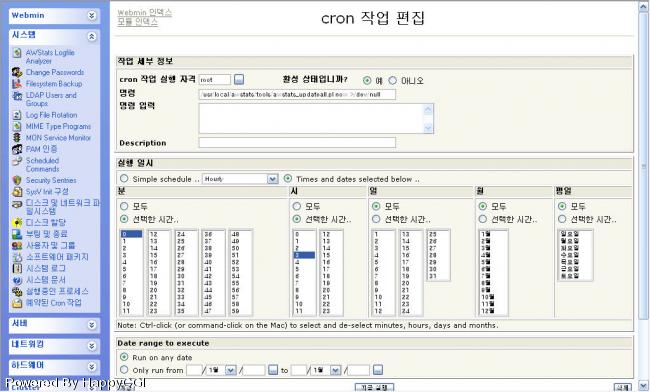Screen dimensions: 650x392
Task: Choose Times and dates selected below option
Action: (x=288, y=179)
